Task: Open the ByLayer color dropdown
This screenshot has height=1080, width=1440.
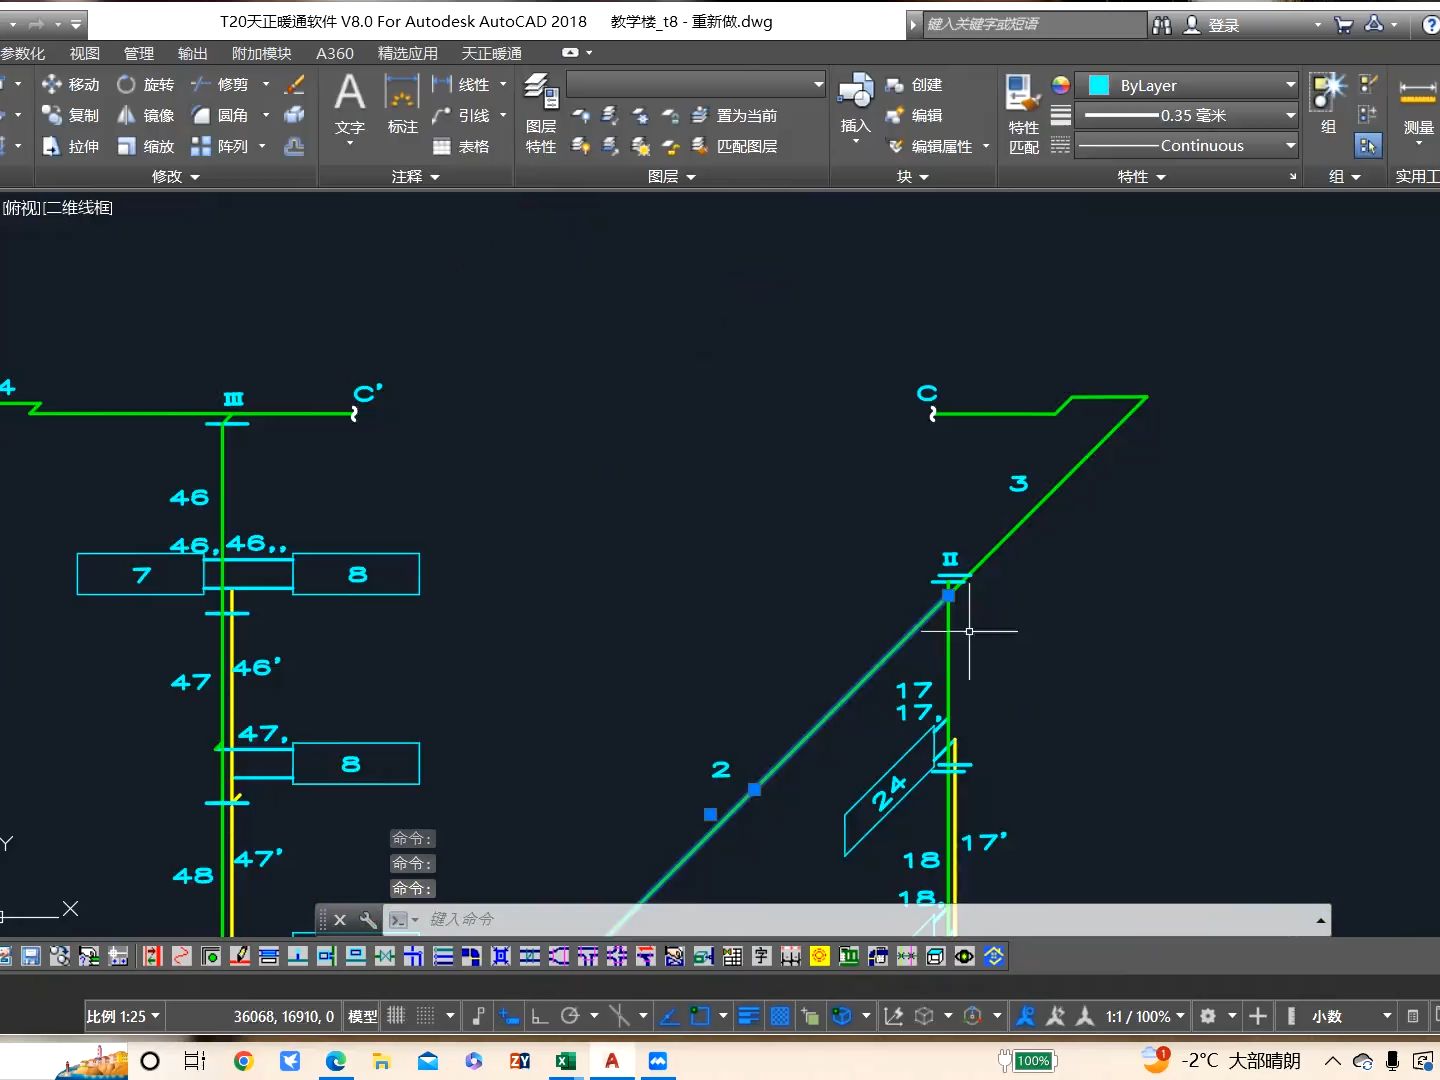Action: pyautogui.click(x=1188, y=85)
